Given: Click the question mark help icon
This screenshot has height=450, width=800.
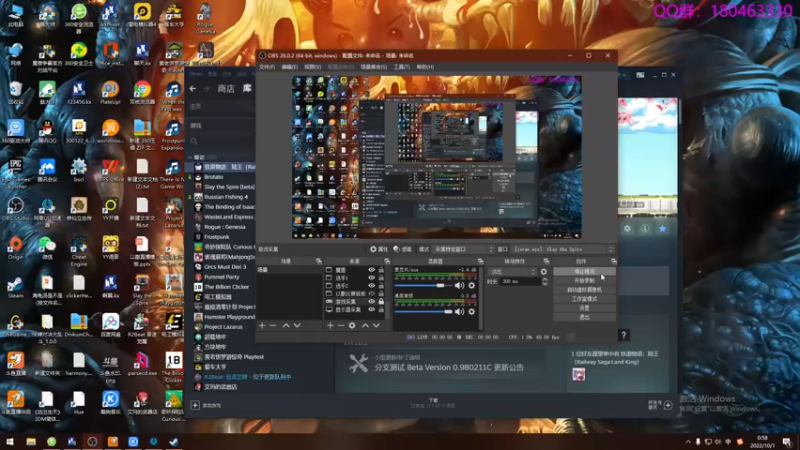Looking at the screenshot, I should [x=623, y=335].
